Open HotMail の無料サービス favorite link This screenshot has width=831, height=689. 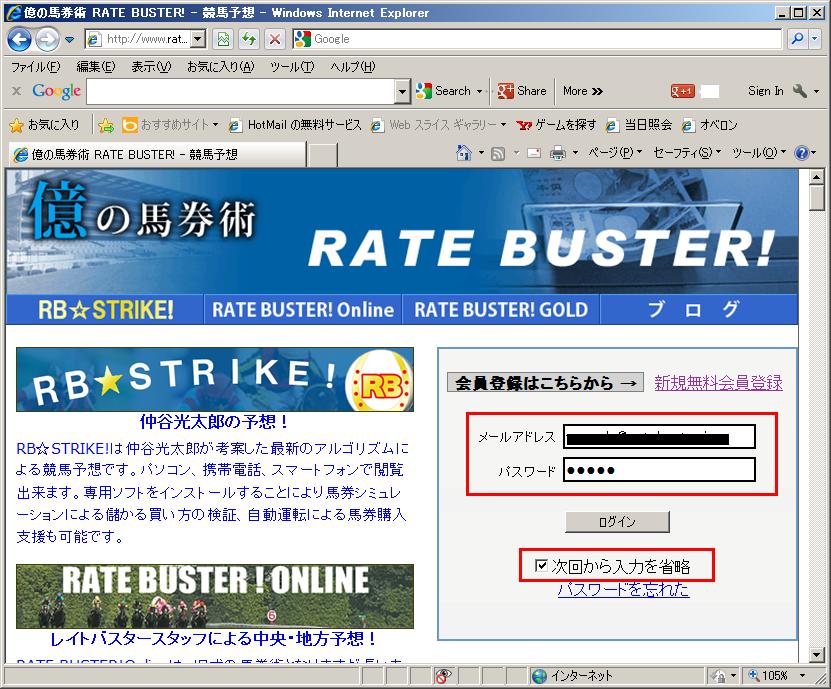296,125
